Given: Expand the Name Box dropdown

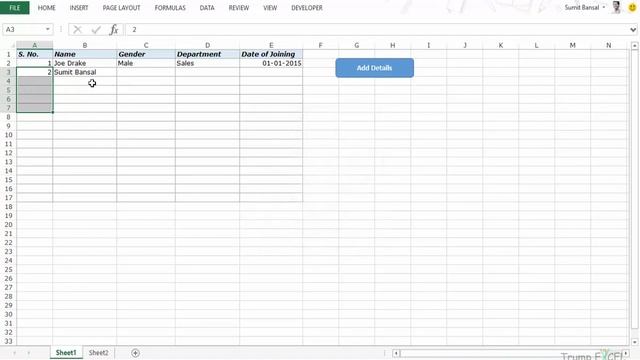Looking at the screenshot, I should coord(48,29).
